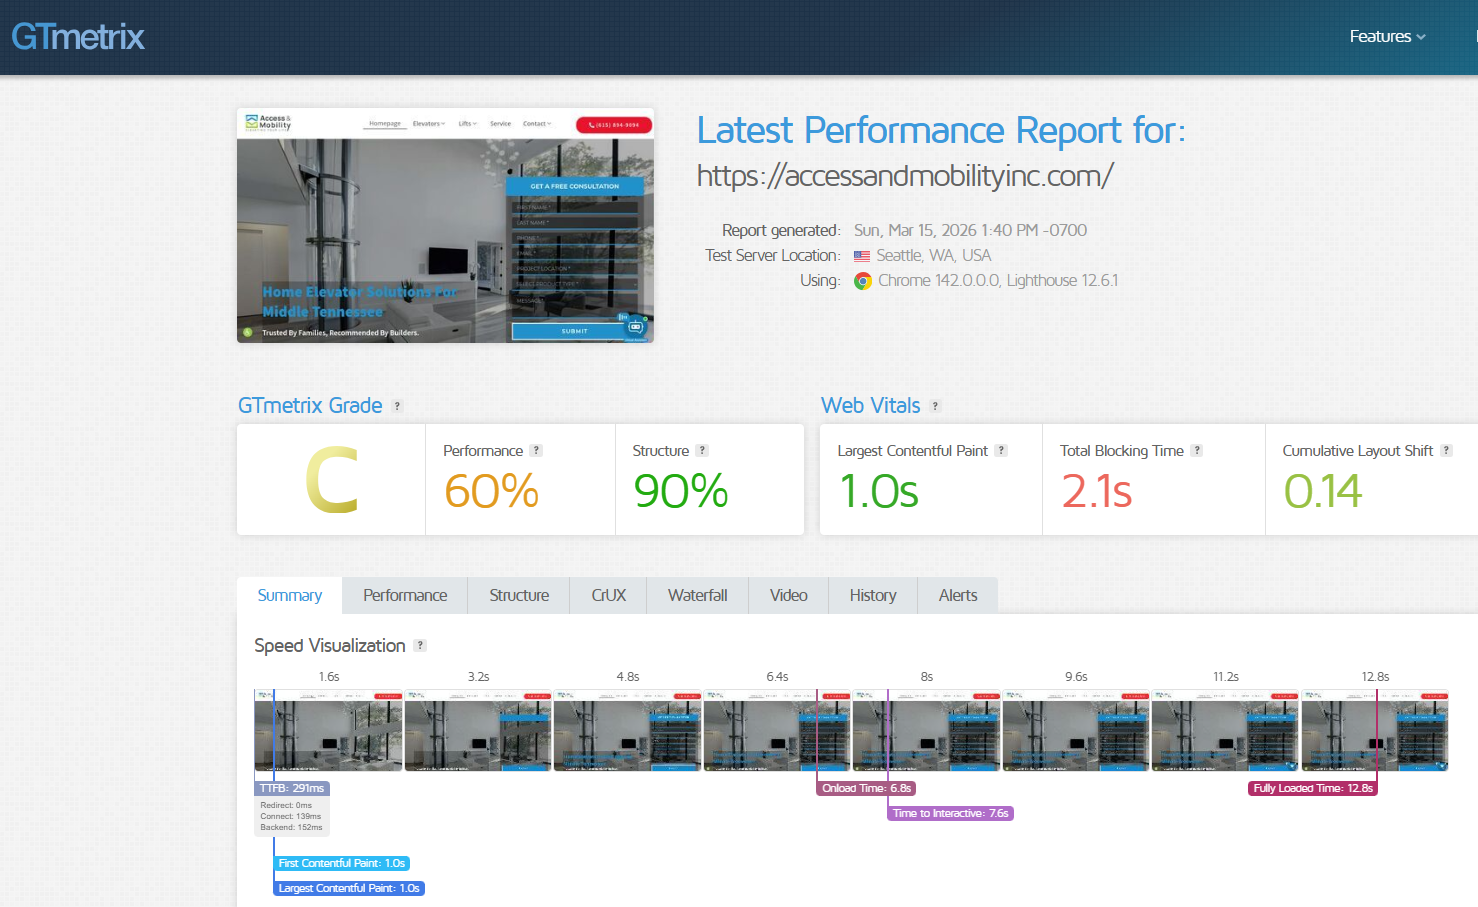Click the First Contentful Paint 1.0s marker

point(342,863)
